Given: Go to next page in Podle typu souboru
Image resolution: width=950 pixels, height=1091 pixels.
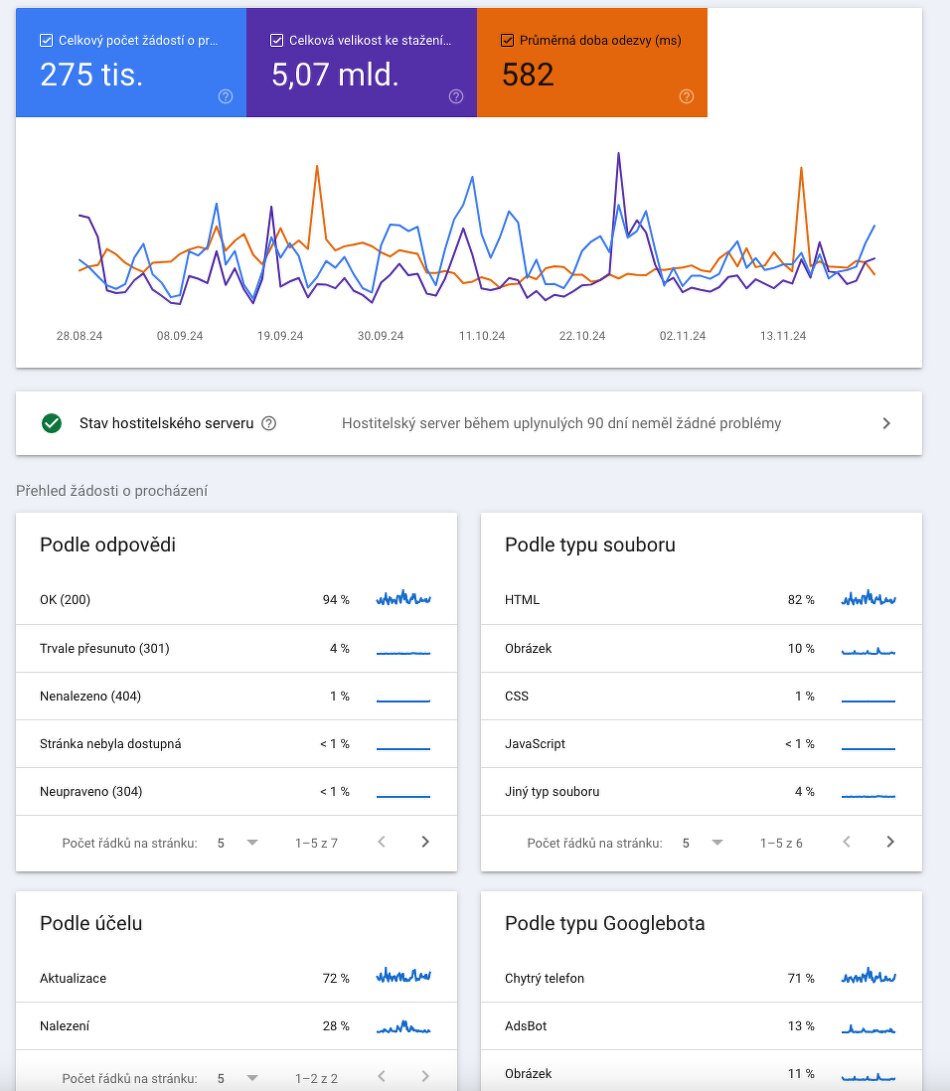Looking at the screenshot, I should 890,842.
